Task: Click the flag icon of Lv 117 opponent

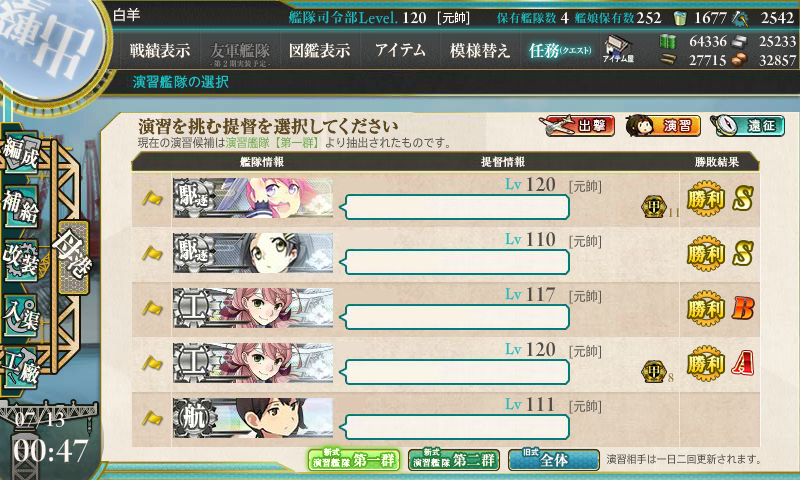Action: pos(152,309)
